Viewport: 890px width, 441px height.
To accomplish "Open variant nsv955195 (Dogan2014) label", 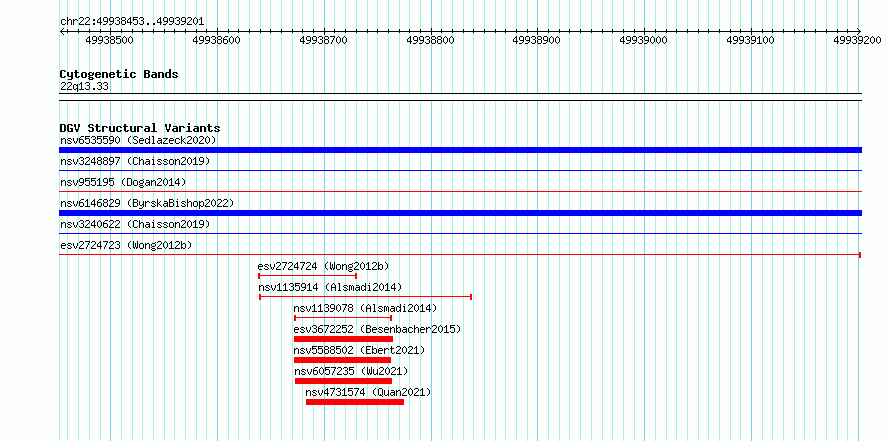I will tap(123, 182).
